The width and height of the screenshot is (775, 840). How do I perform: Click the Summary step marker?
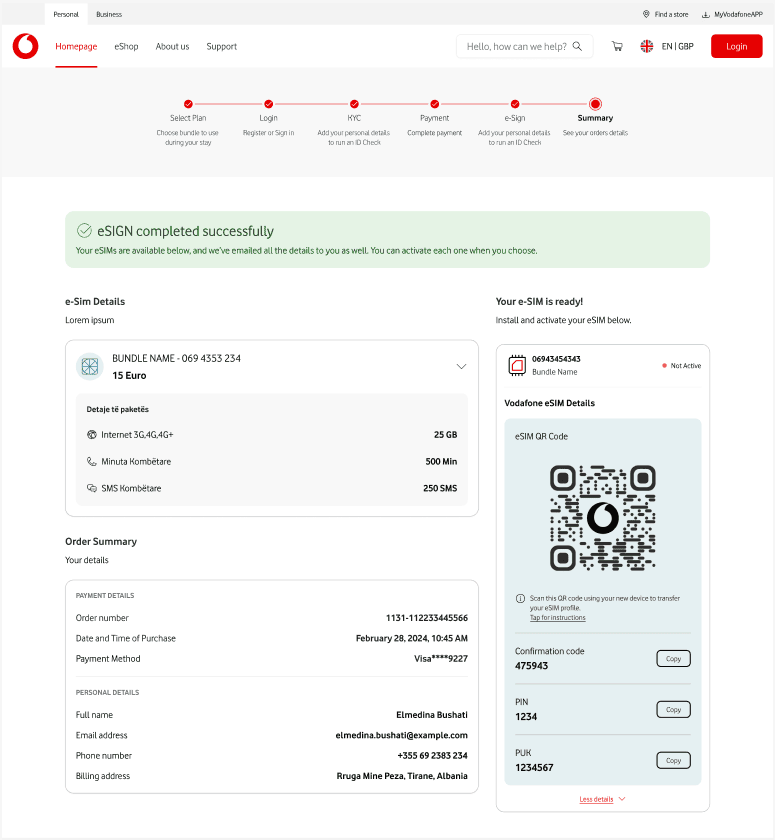[x=595, y=104]
